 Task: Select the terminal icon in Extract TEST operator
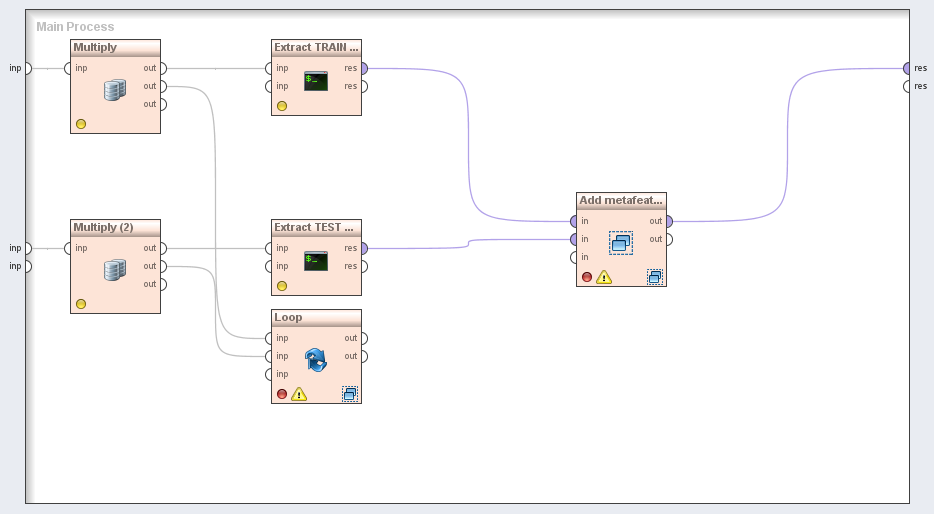(316, 261)
